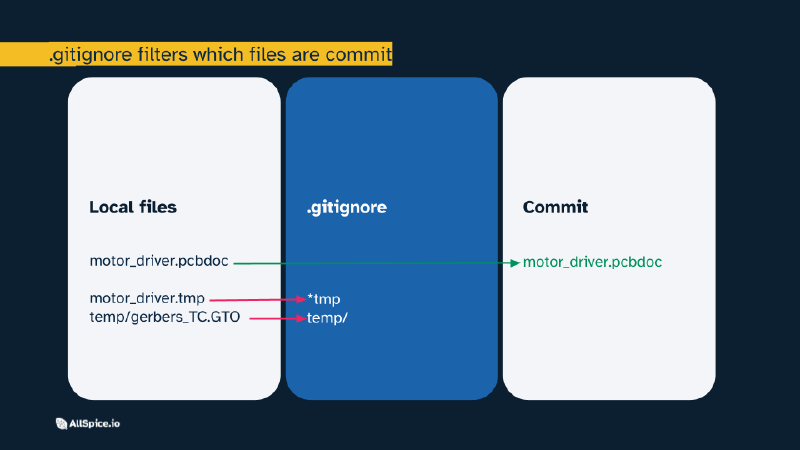The width and height of the screenshot is (800, 450).
Task: Select the slide title about .gitignore filters
Action: [221, 54]
